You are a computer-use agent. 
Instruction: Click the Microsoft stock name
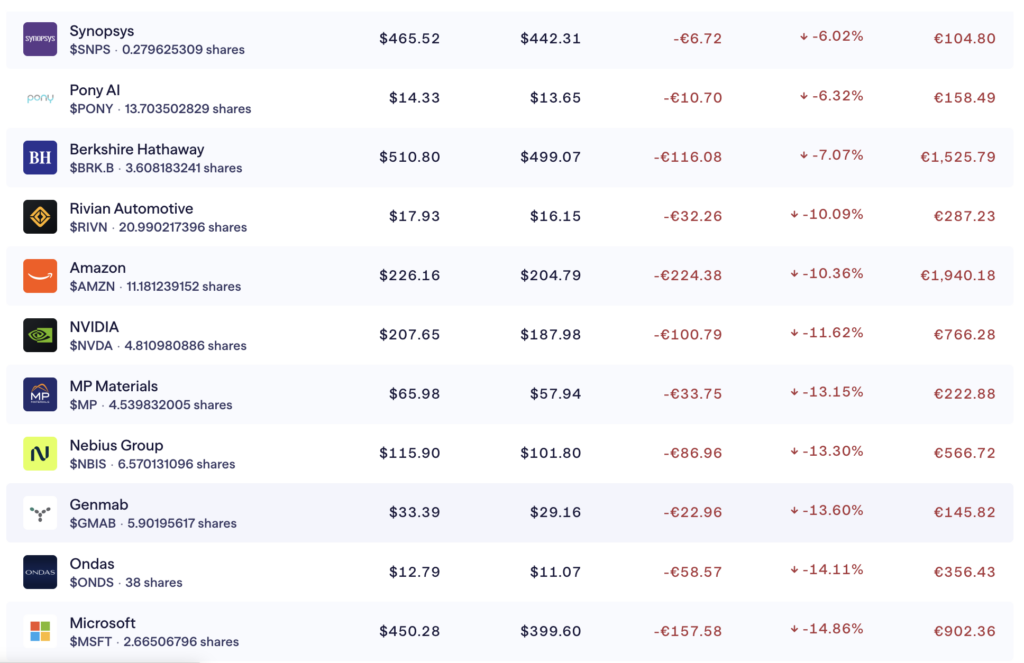point(103,623)
